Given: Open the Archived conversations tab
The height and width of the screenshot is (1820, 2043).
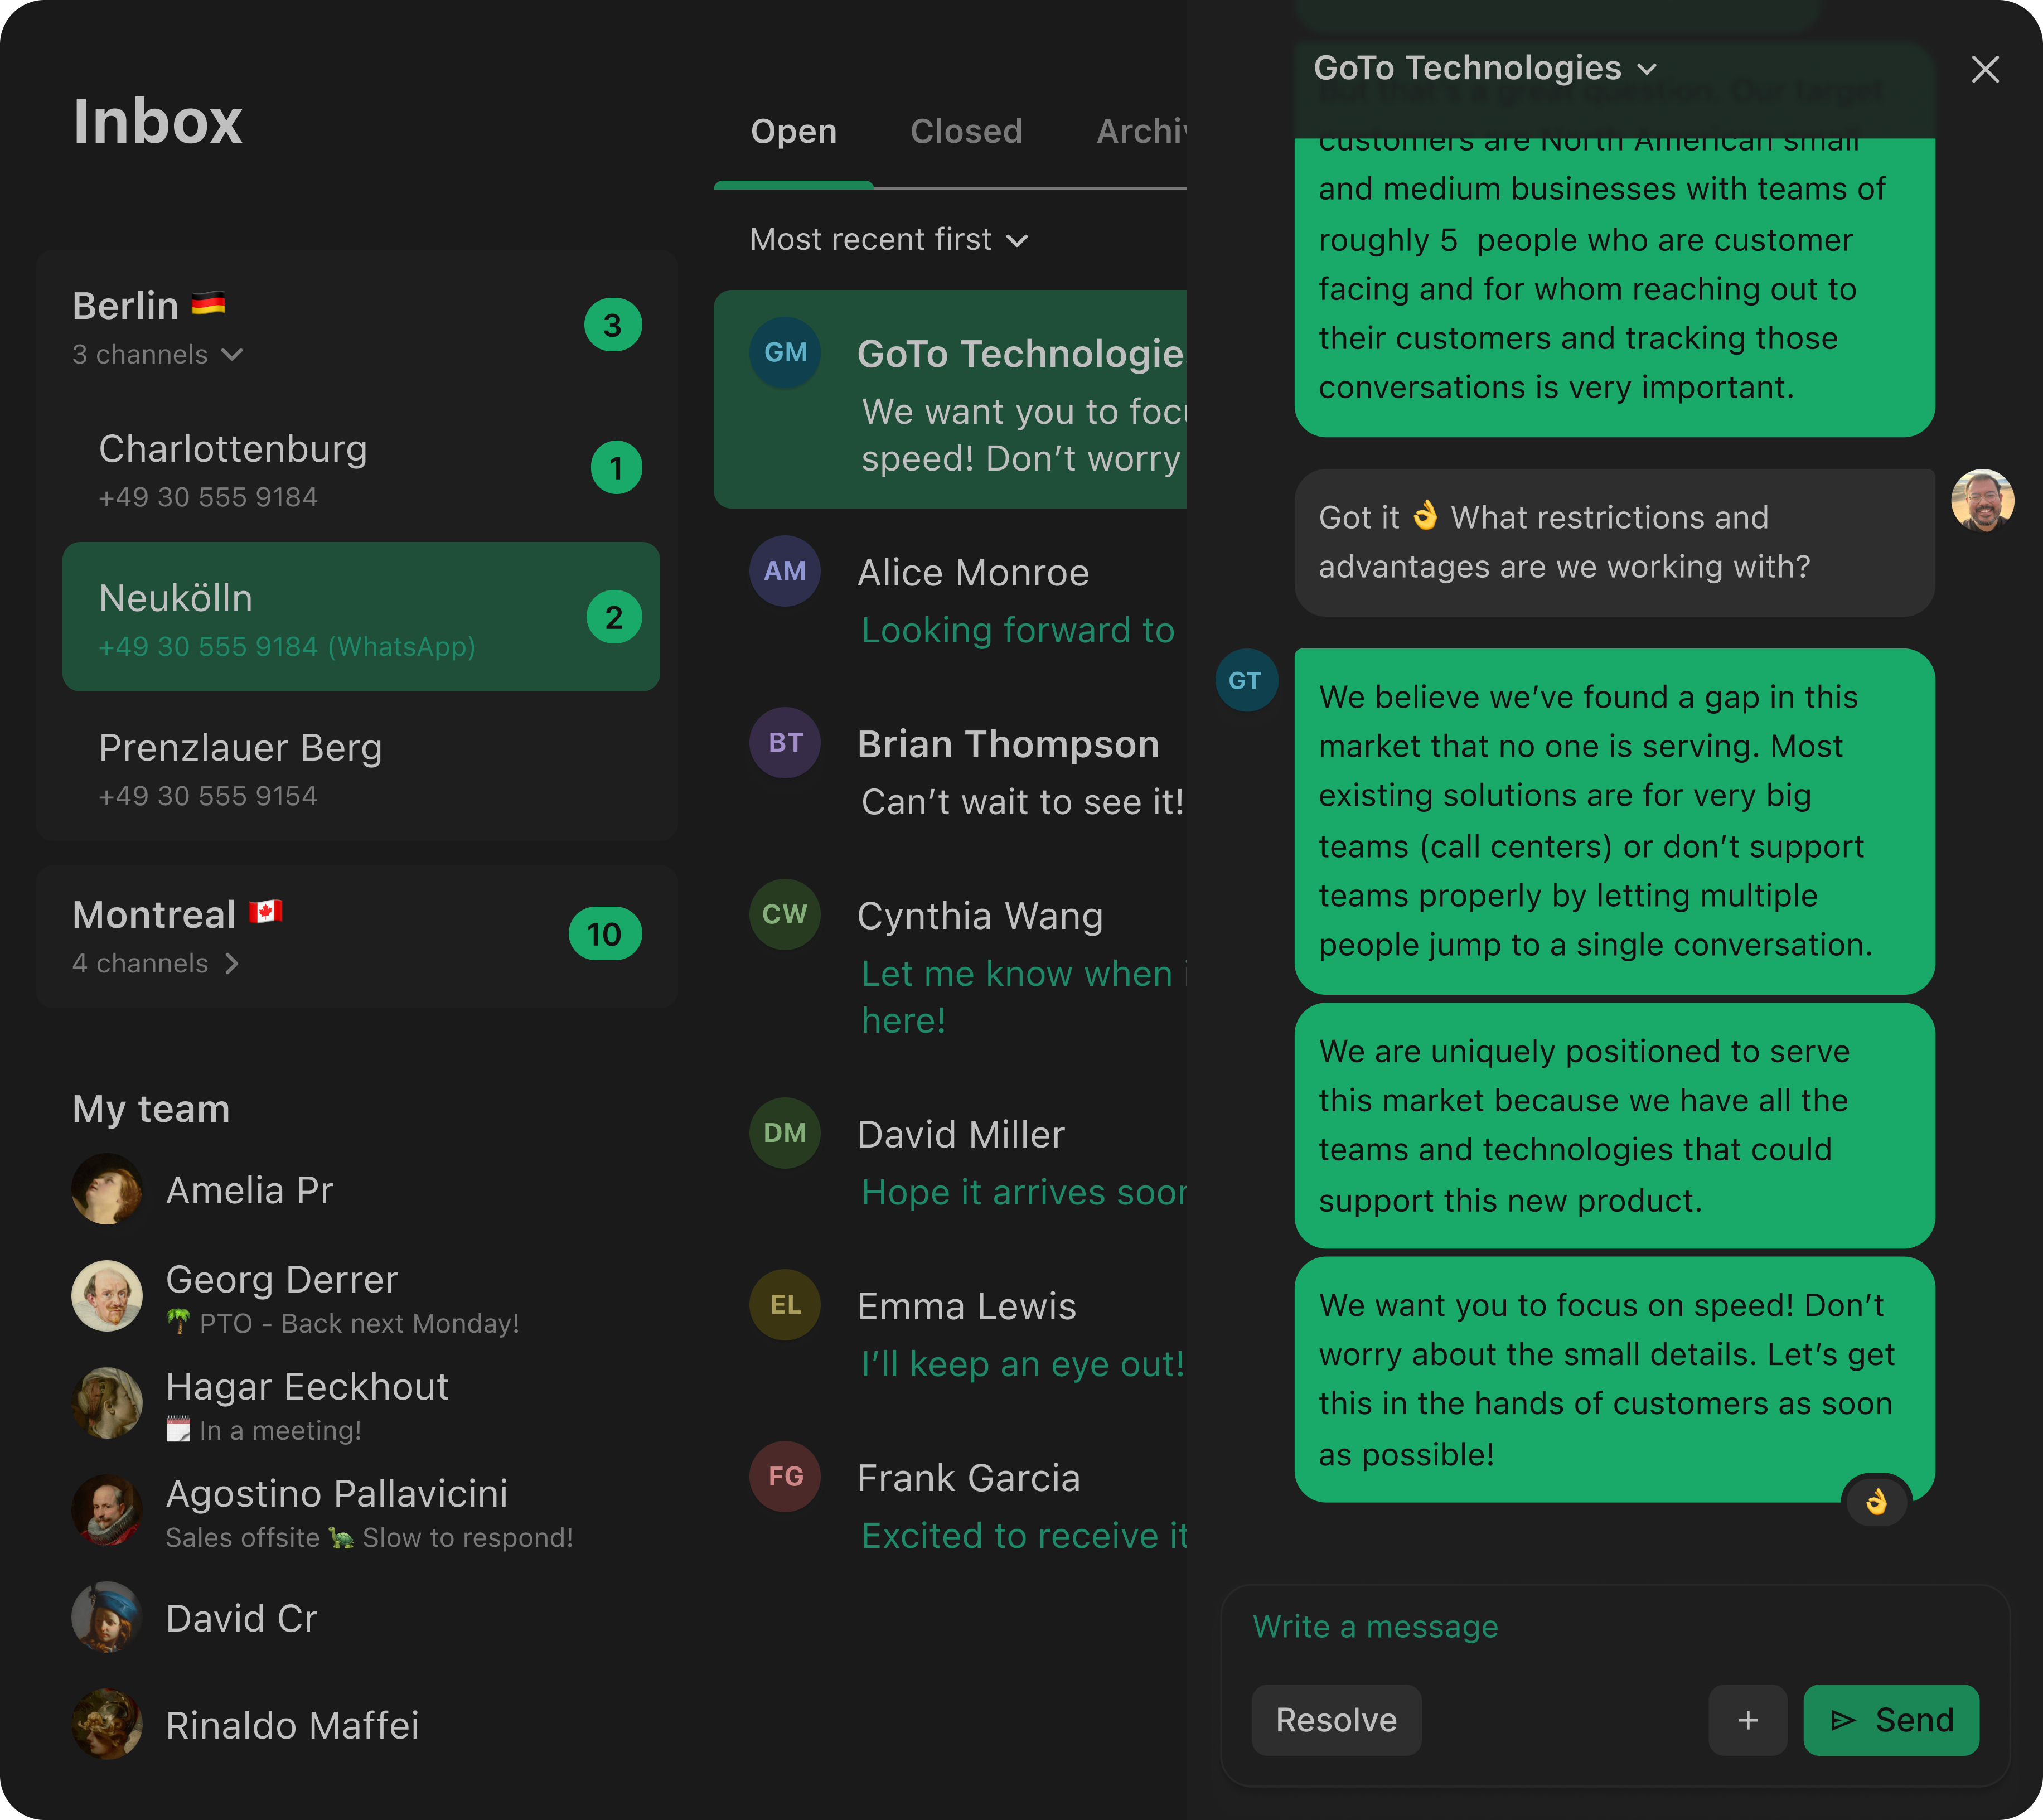Looking at the screenshot, I should (1143, 131).
